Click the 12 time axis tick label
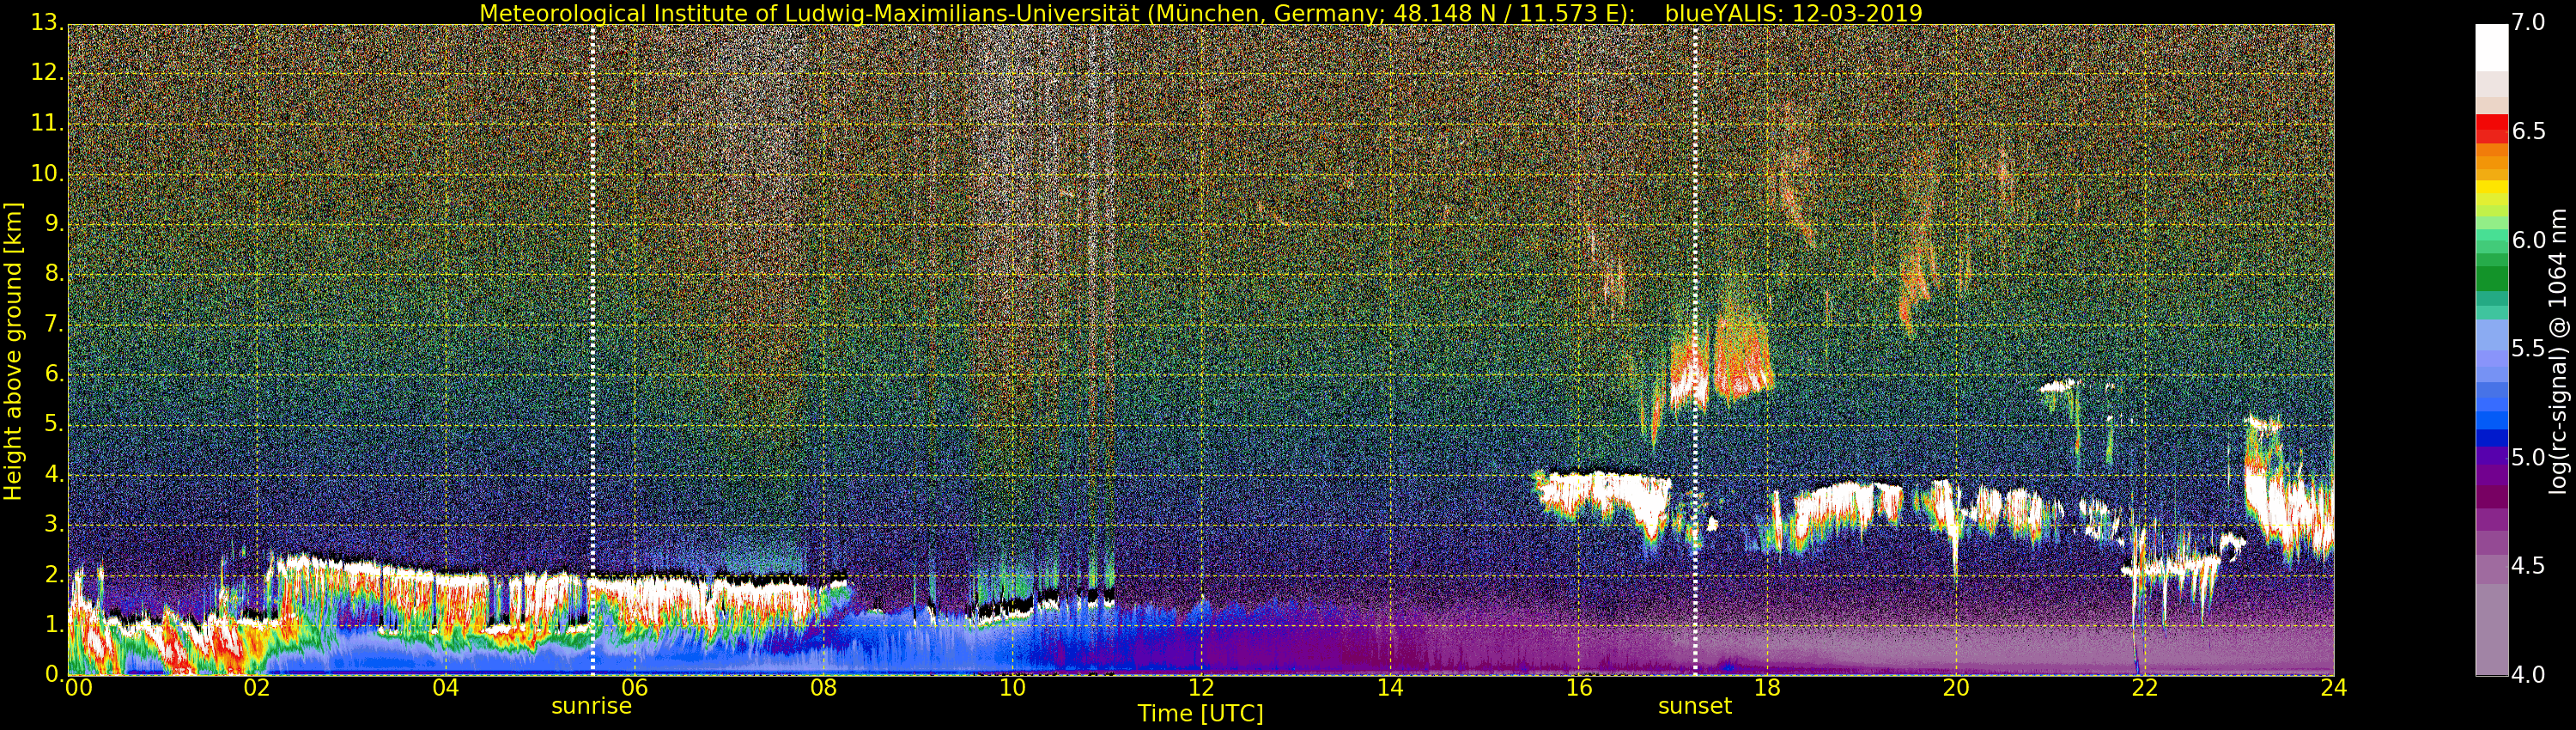Image resolution: width=2576 pixels, height=730 pixels. [1201, 688]
